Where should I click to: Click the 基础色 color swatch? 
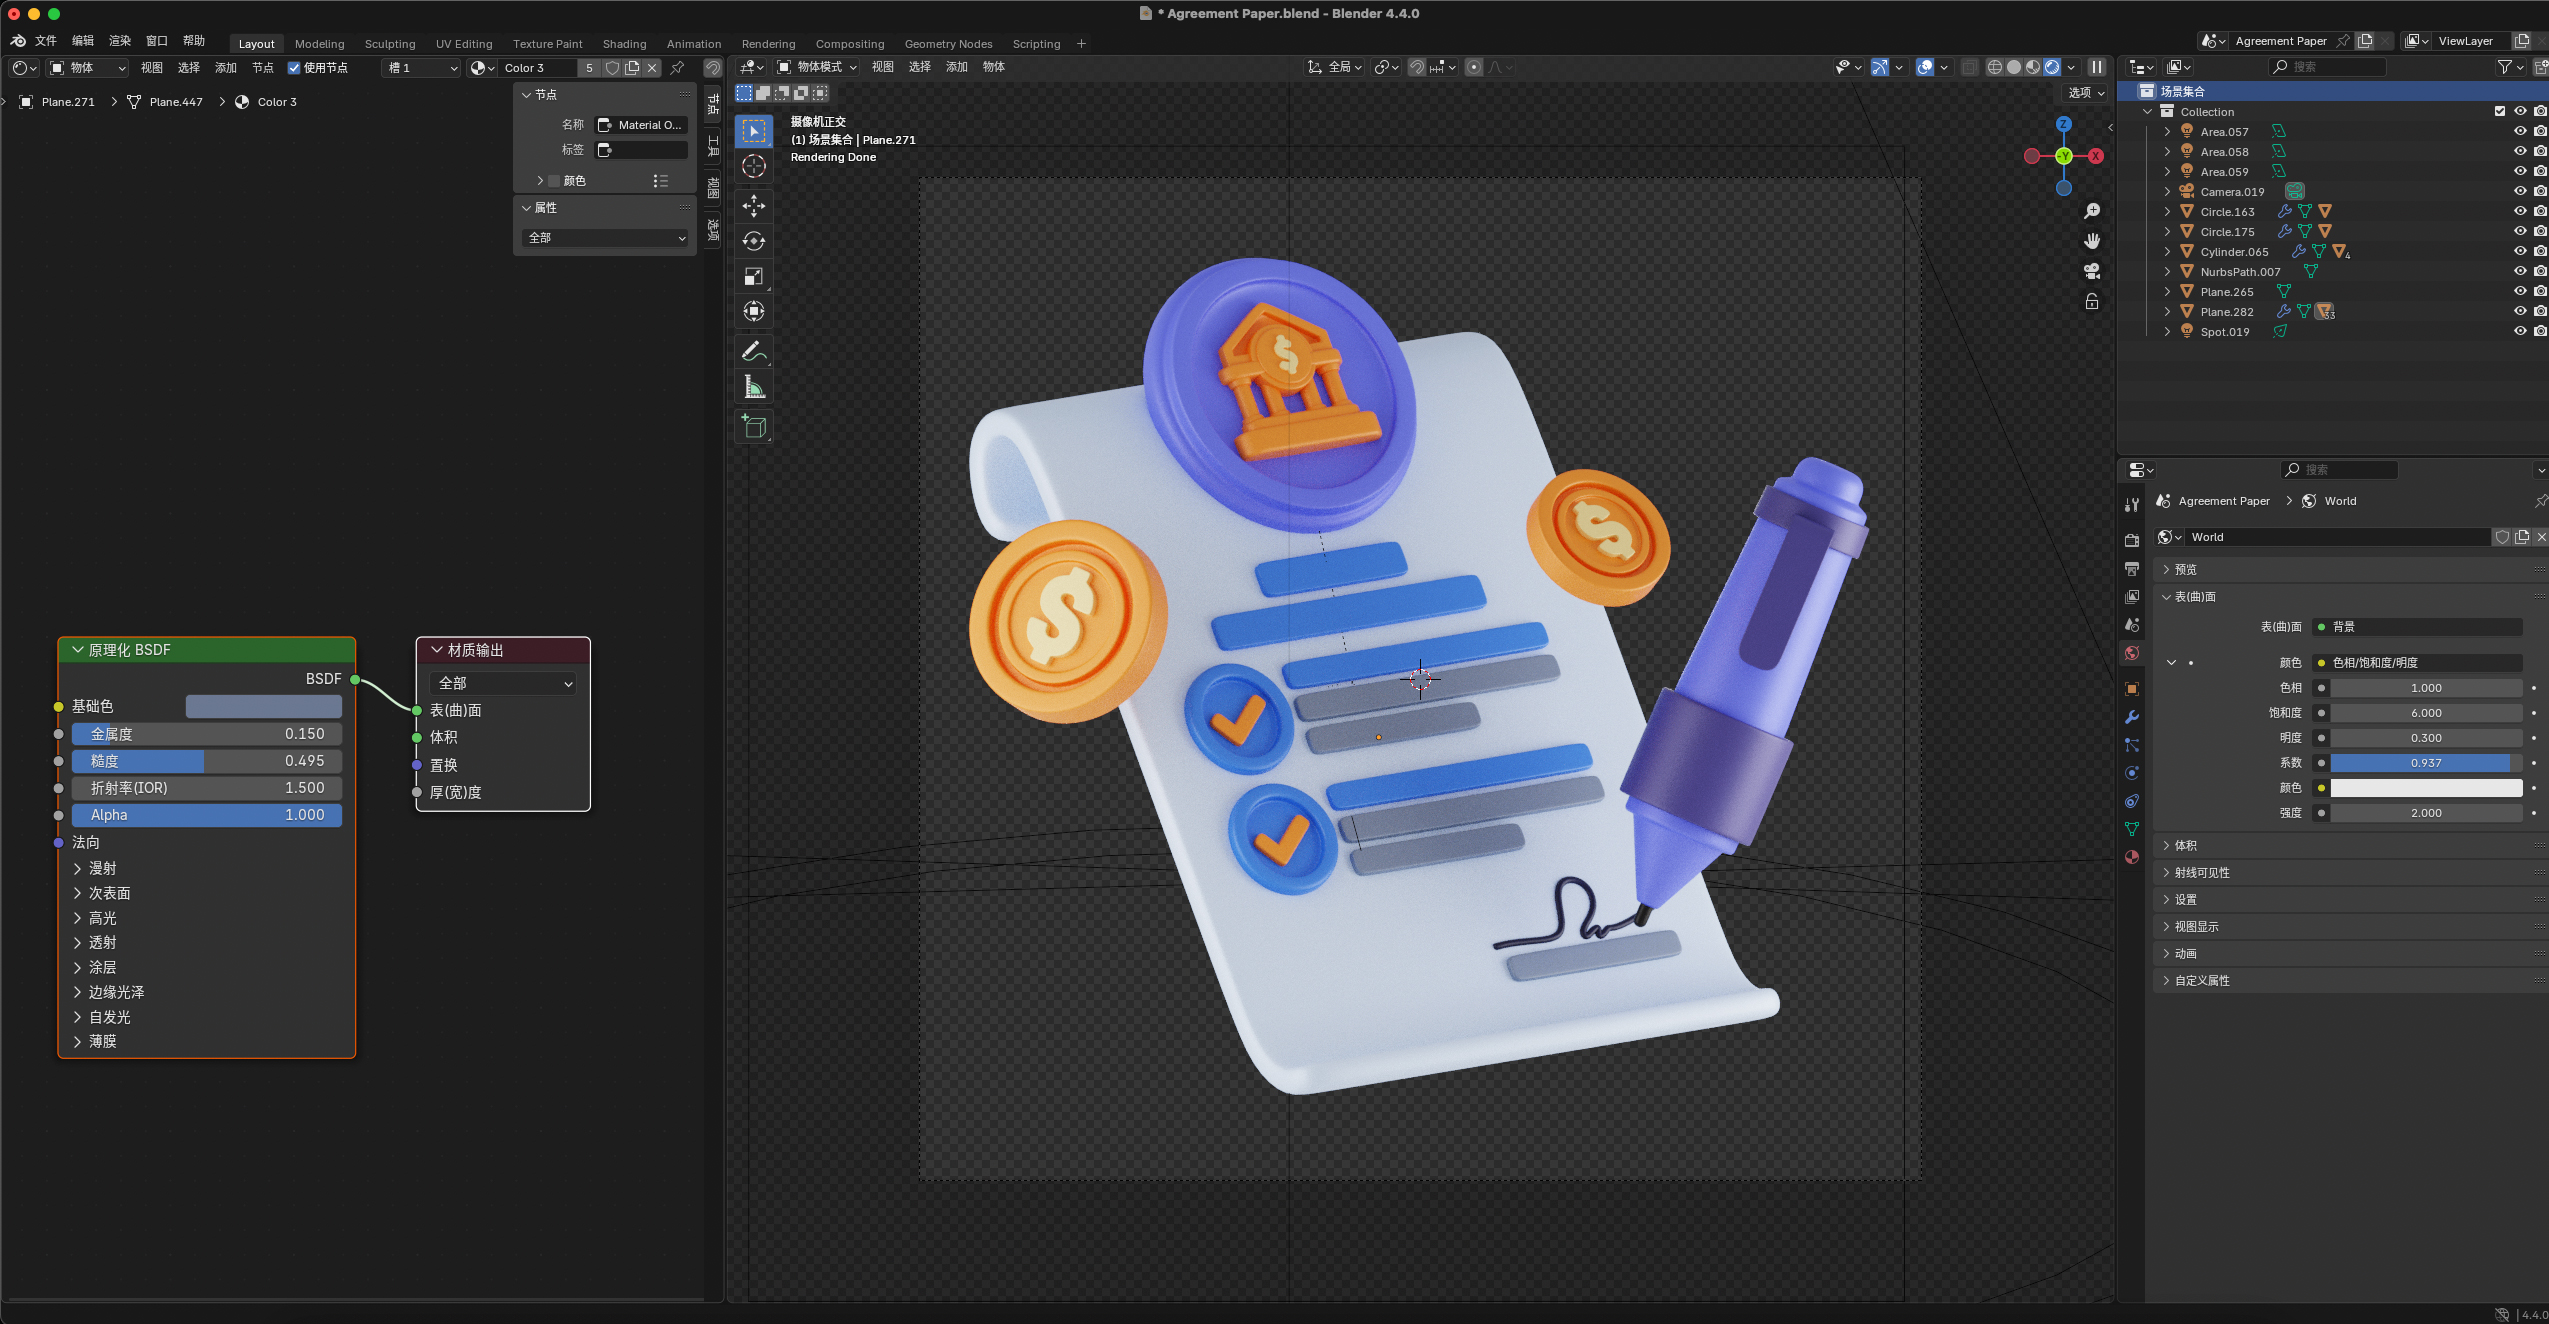264,706
